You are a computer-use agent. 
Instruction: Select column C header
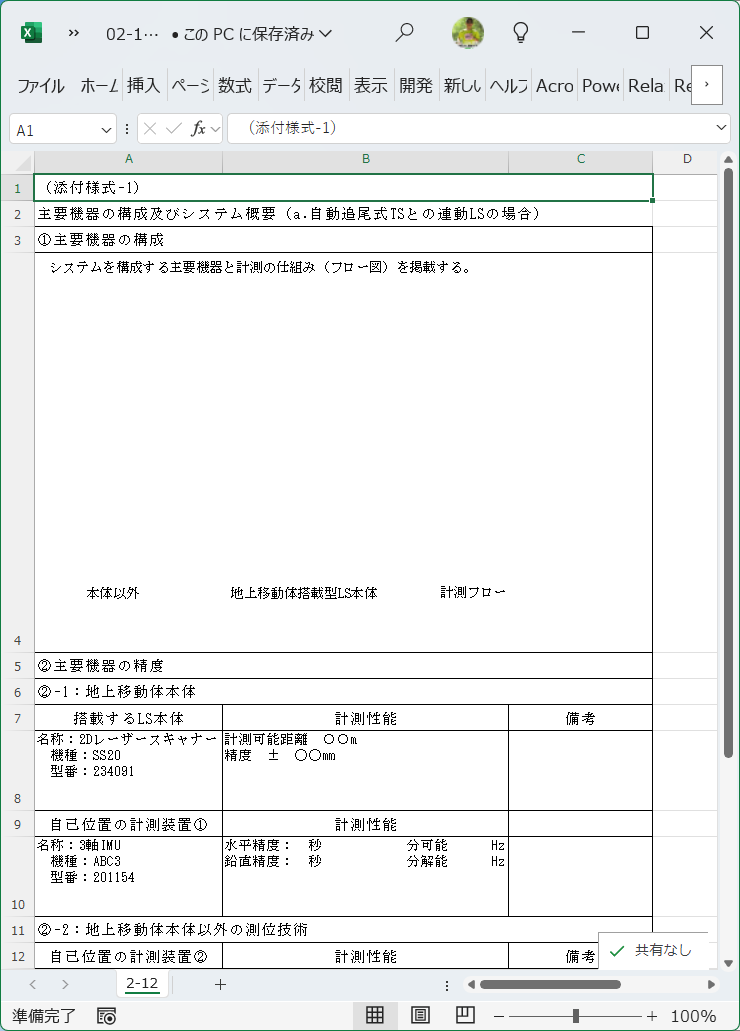[x=581, y=159]
